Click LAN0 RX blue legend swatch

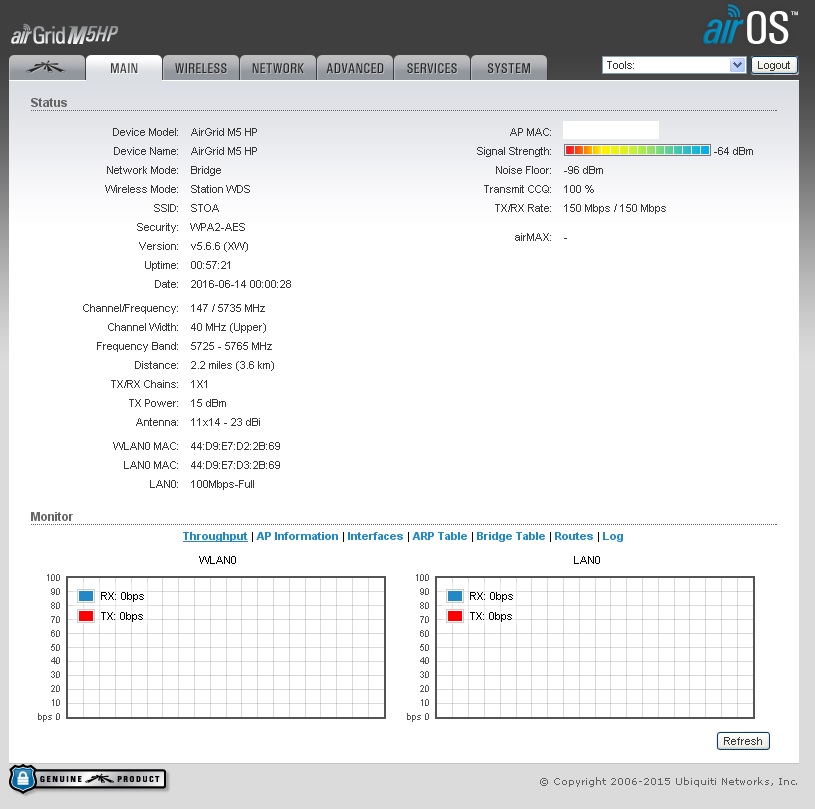click(x=455, y=596)
